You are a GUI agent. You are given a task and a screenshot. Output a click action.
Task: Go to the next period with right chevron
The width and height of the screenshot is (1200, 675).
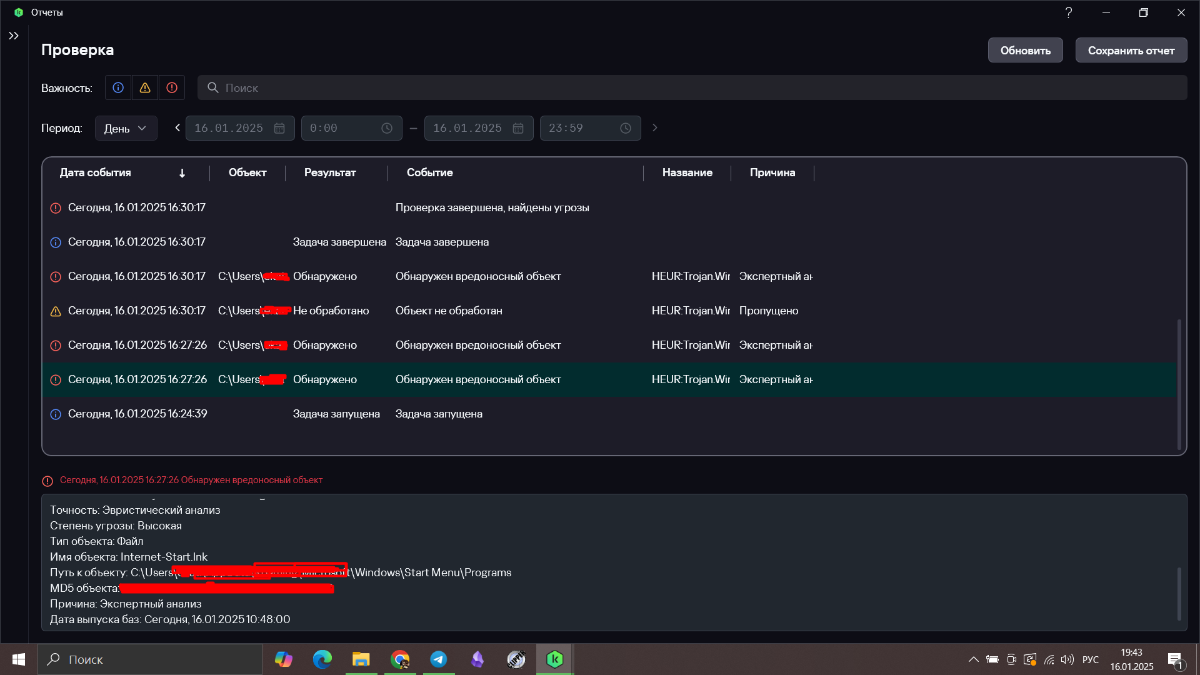[x=655, y=128]
